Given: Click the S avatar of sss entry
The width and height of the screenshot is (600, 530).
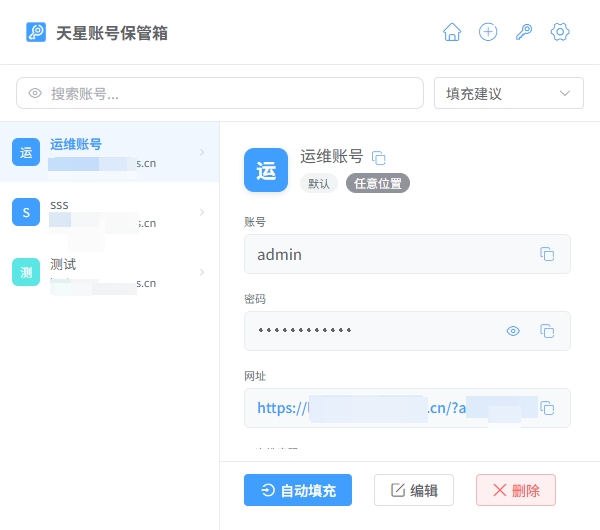Looking at the screenshot, I should pos(26,212).
